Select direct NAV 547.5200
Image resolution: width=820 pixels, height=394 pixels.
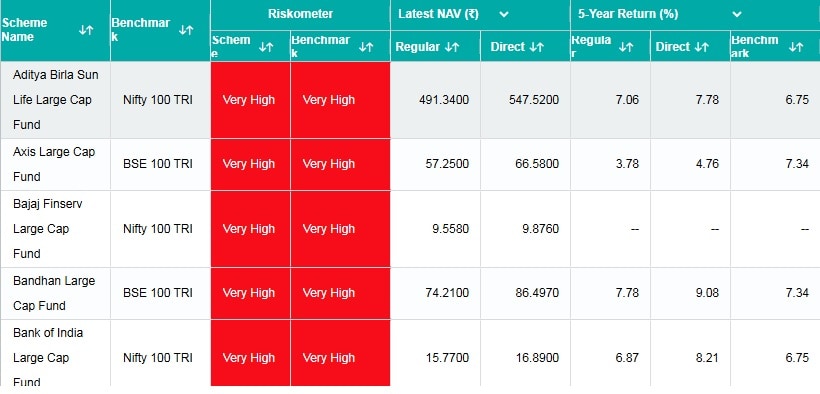pyautogui.click(x=534, y=100)
